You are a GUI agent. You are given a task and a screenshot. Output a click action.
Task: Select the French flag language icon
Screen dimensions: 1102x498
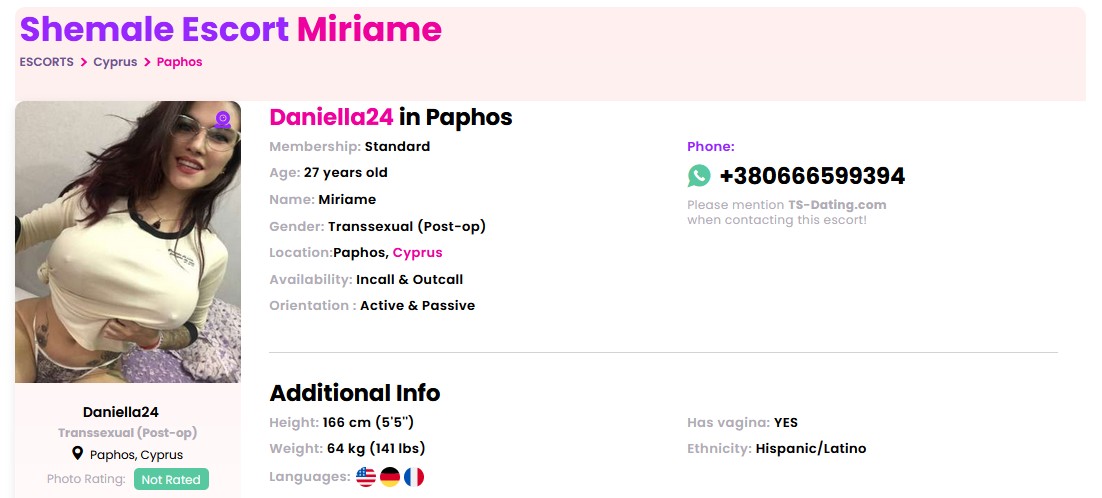point(414,477)
